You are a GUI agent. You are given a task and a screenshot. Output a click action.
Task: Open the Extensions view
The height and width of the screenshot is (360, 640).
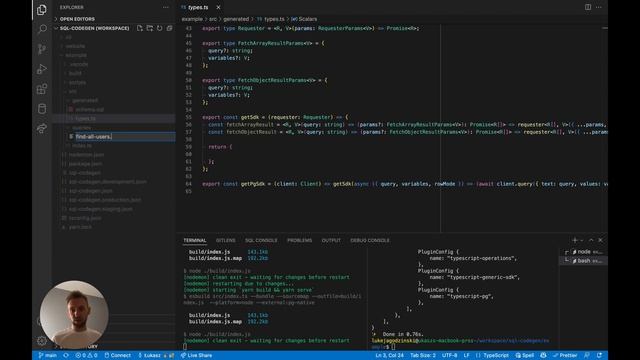[42, 89]
